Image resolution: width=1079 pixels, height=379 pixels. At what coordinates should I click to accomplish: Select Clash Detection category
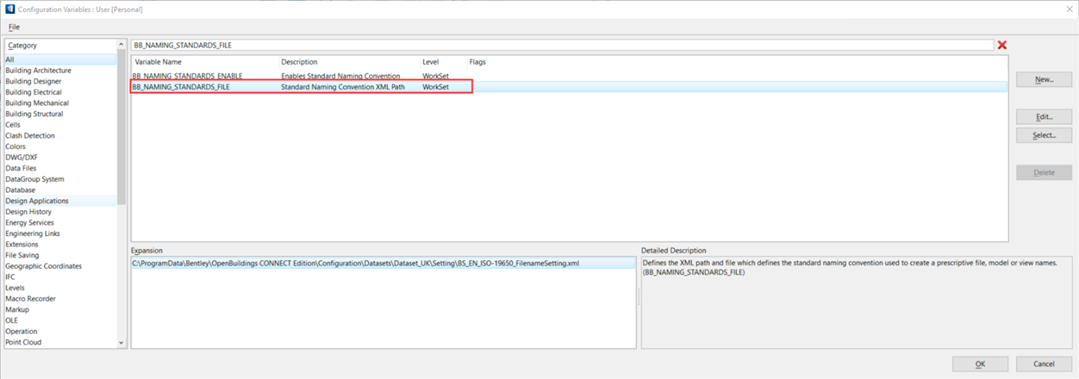(x=61, y=136)
